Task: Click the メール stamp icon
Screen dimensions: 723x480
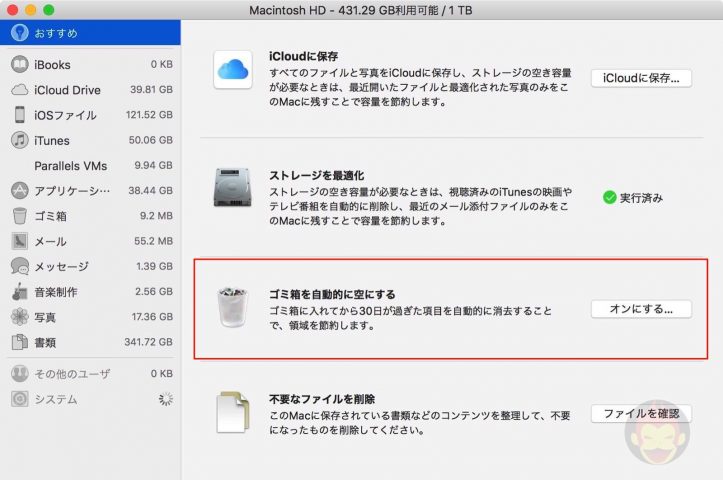Action: pos(19,241)
